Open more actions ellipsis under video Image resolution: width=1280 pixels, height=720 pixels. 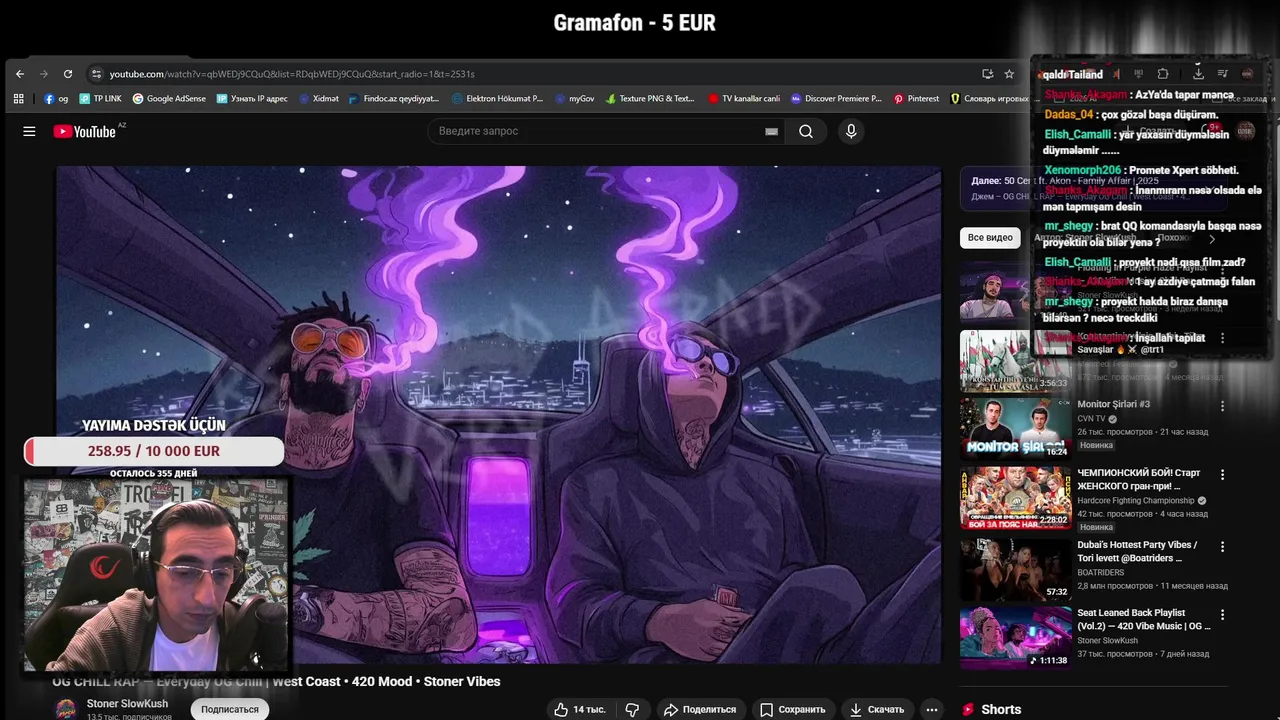click(x=932, y=709)
